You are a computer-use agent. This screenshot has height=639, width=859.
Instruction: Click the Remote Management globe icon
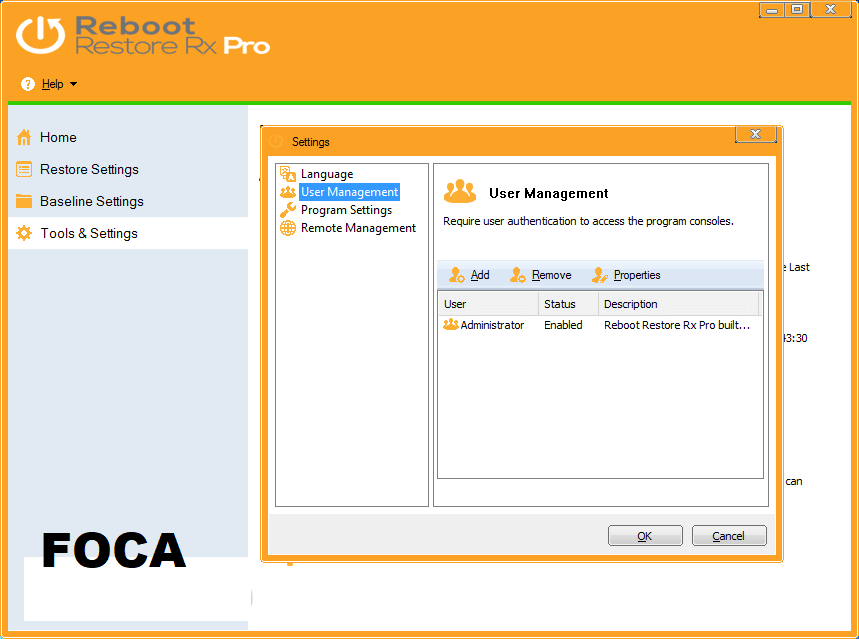pos(288,228)
